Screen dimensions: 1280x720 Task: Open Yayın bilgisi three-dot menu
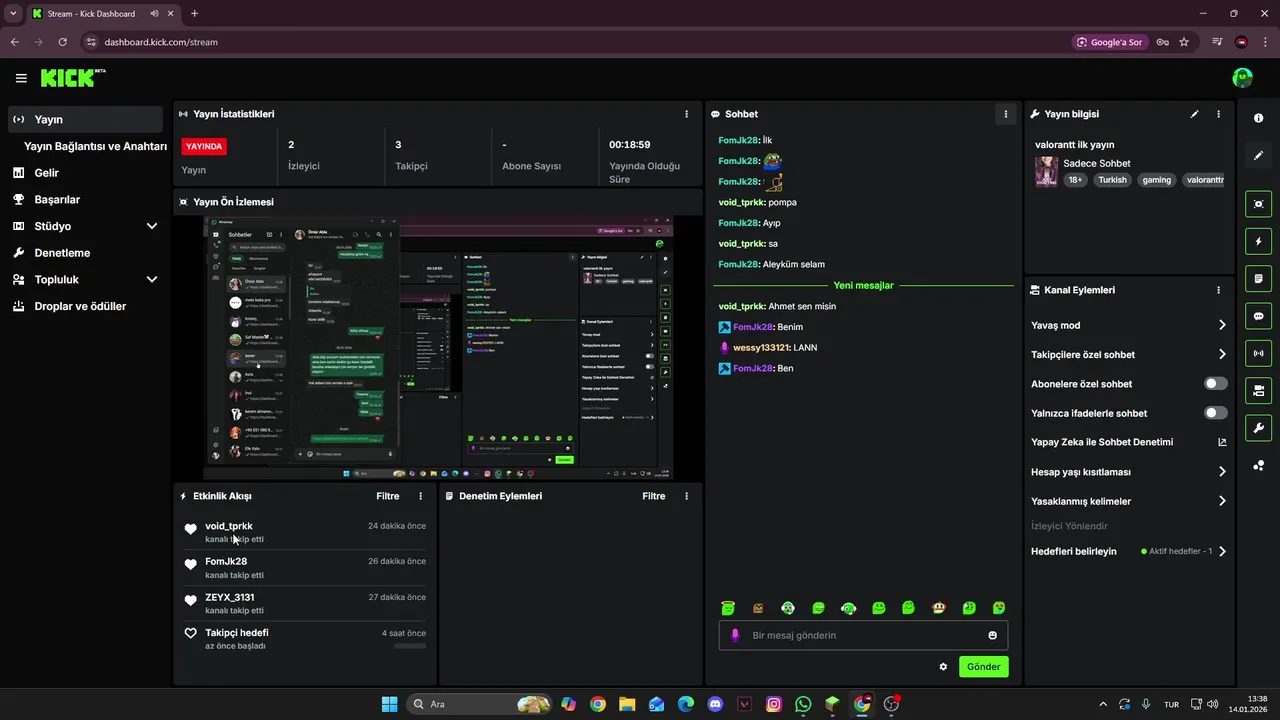coord(1218,114)
